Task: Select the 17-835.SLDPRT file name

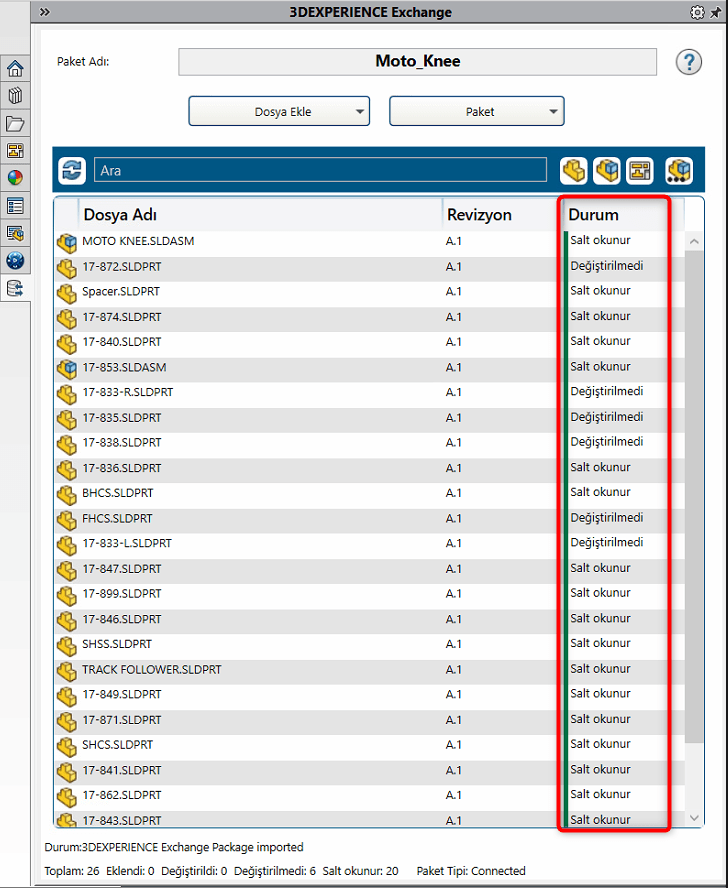Action: (x=122, y=417)
